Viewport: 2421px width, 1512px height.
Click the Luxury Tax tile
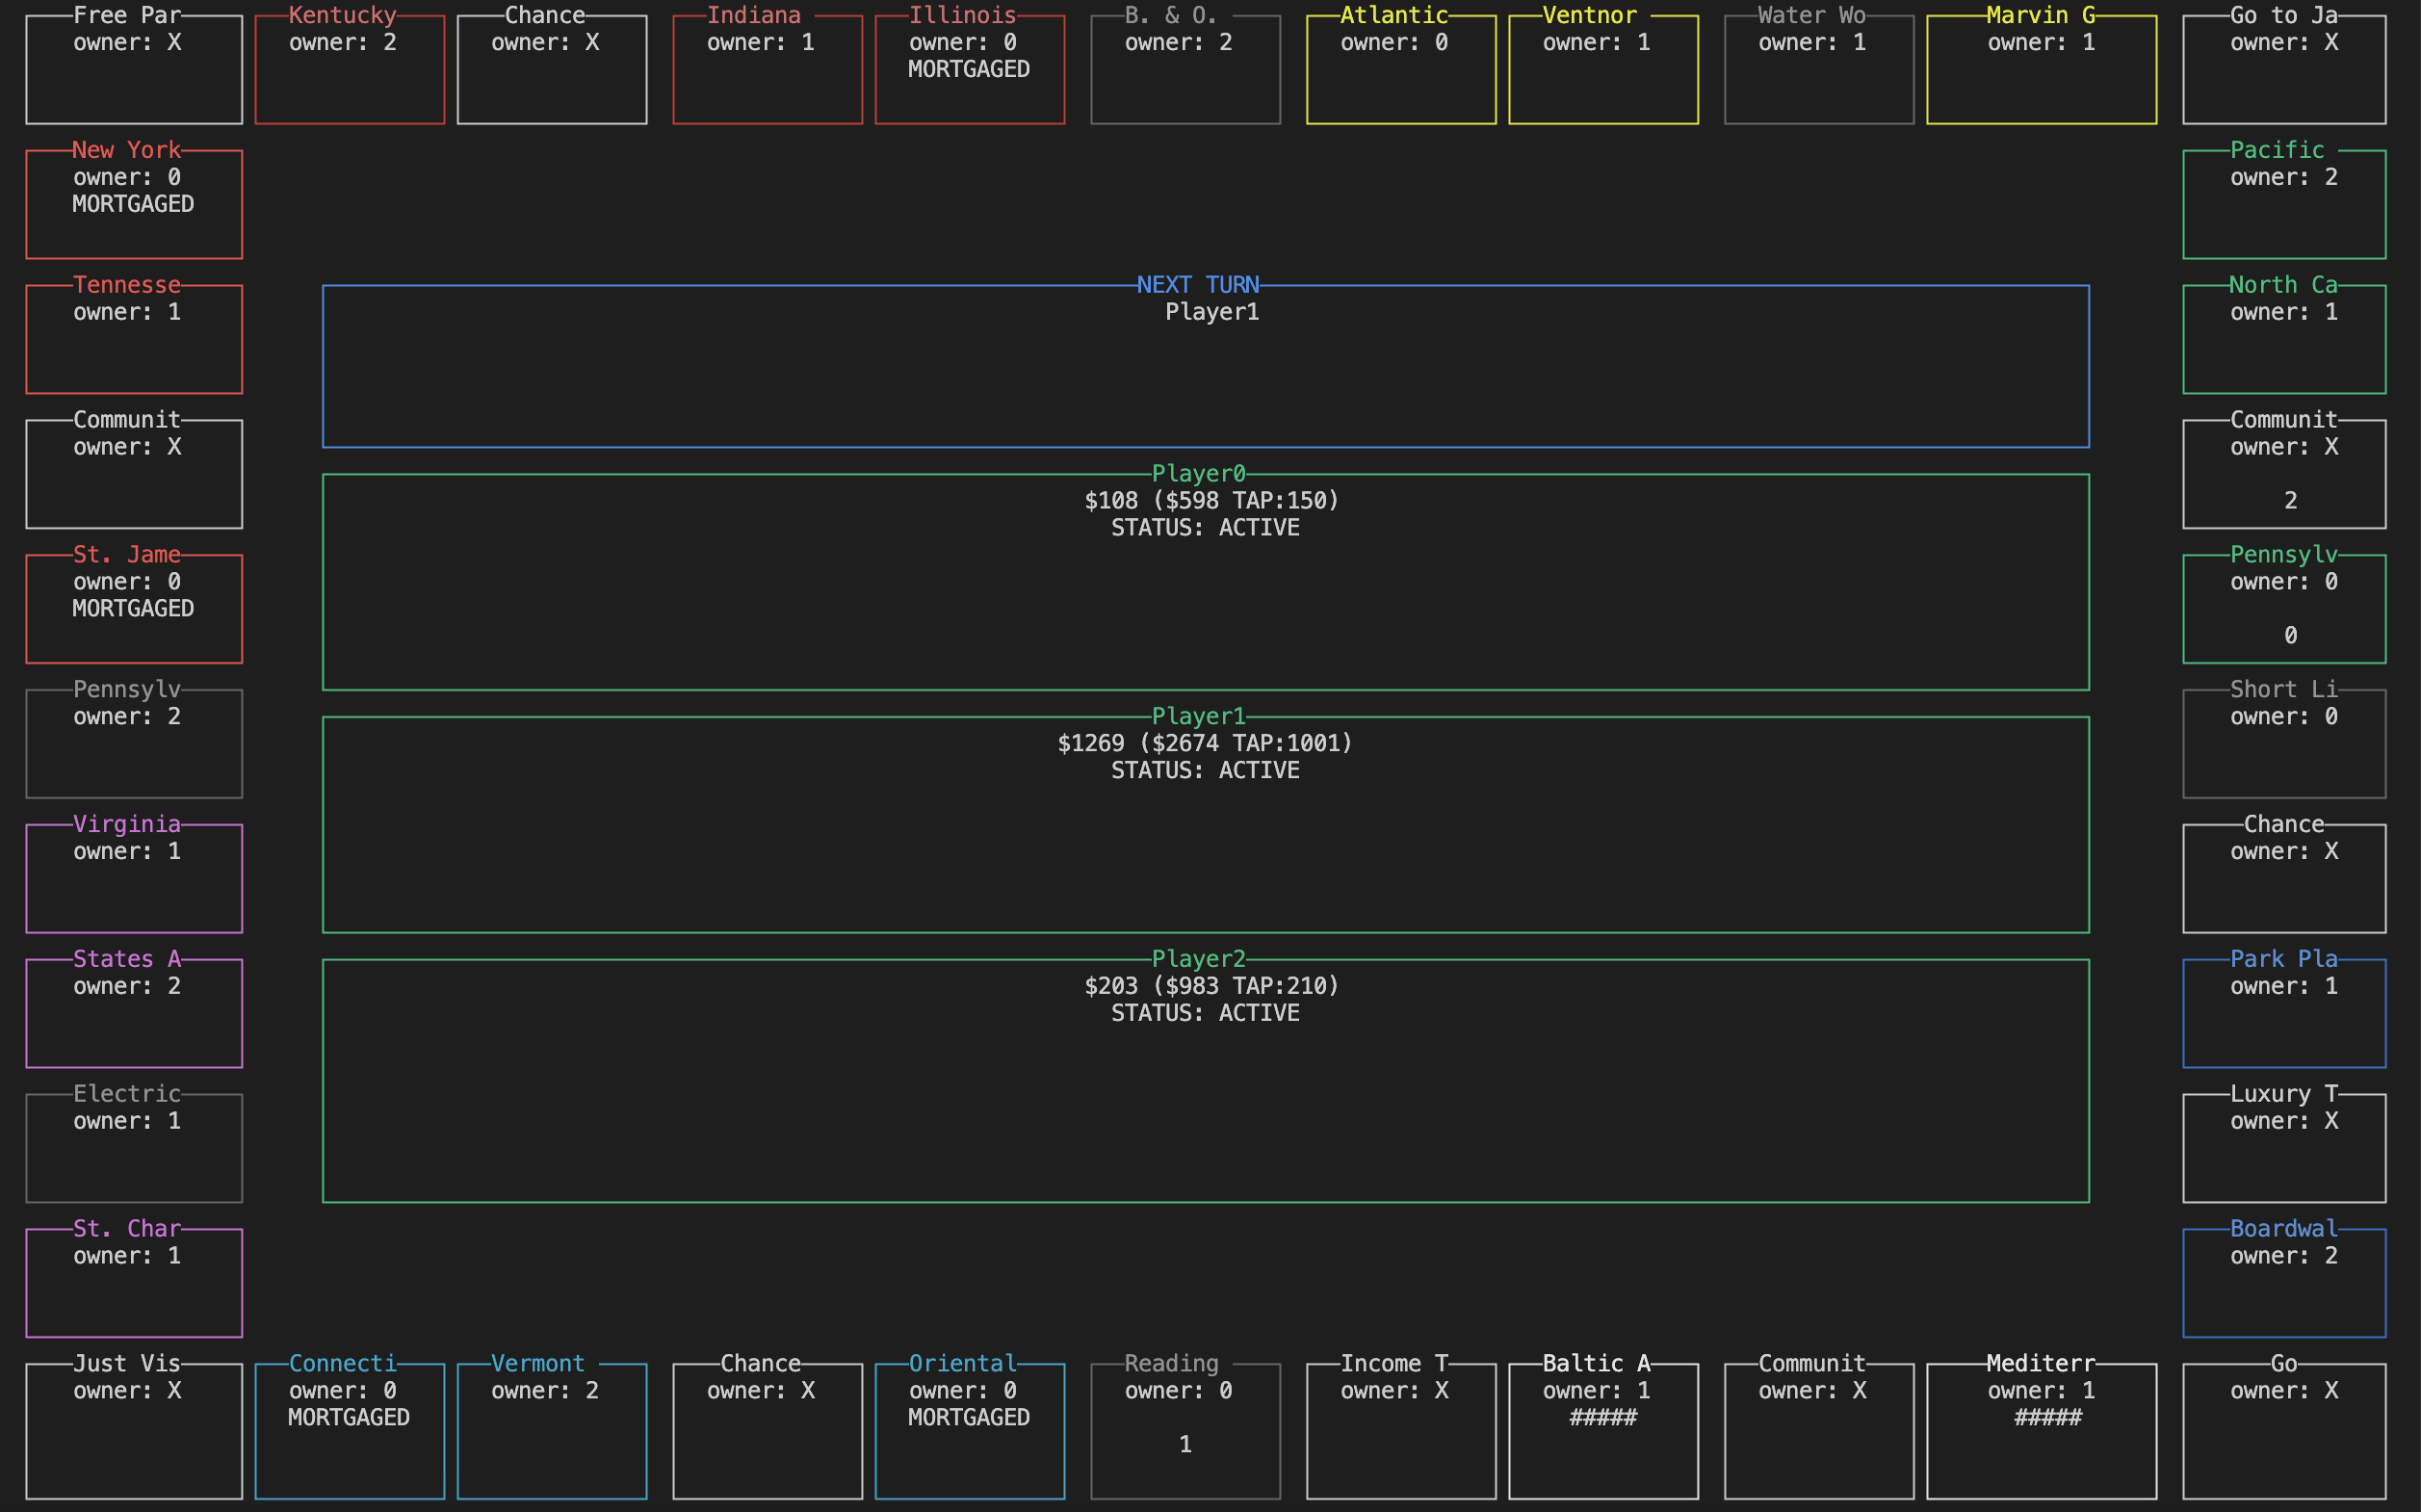[2283, 1147]
